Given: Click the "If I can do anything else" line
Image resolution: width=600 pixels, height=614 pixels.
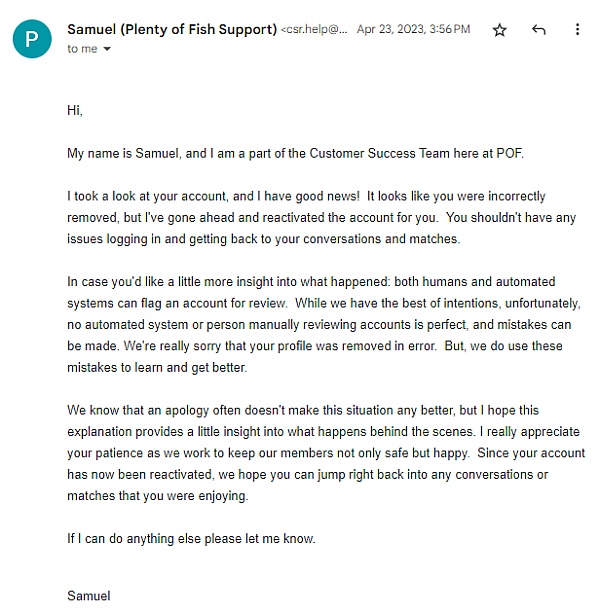Looking at the screenshot, I should pyautogui.click(x=190, y=539).
